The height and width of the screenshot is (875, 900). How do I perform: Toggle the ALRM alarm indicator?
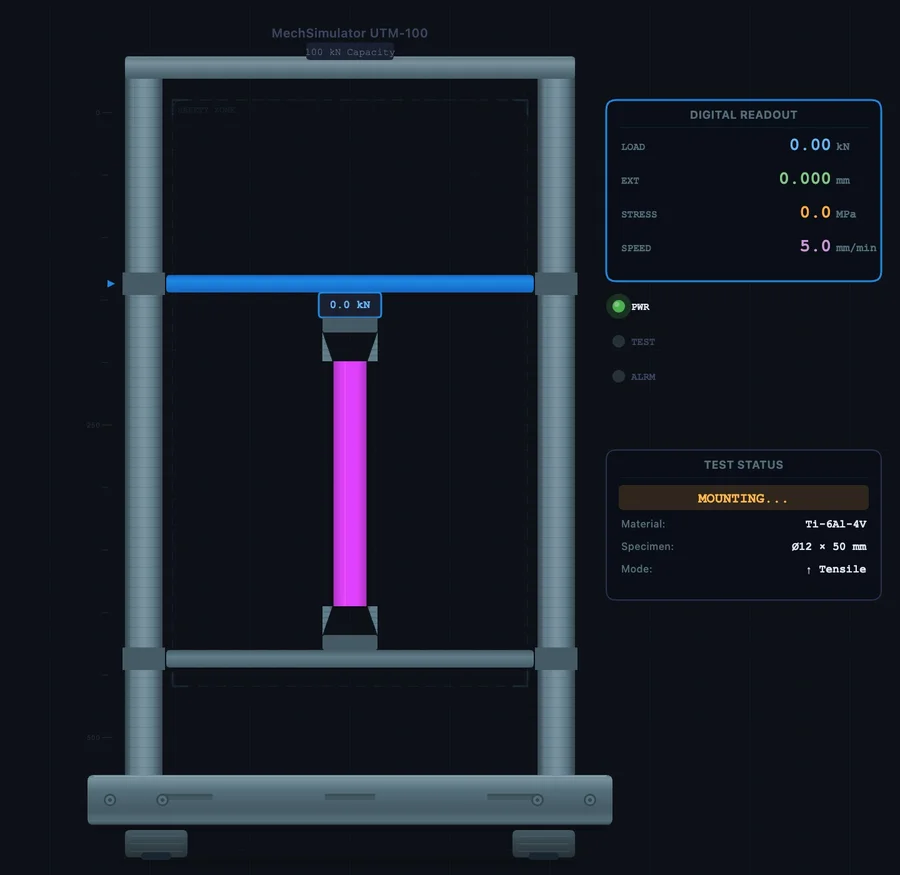coord(619,376)
